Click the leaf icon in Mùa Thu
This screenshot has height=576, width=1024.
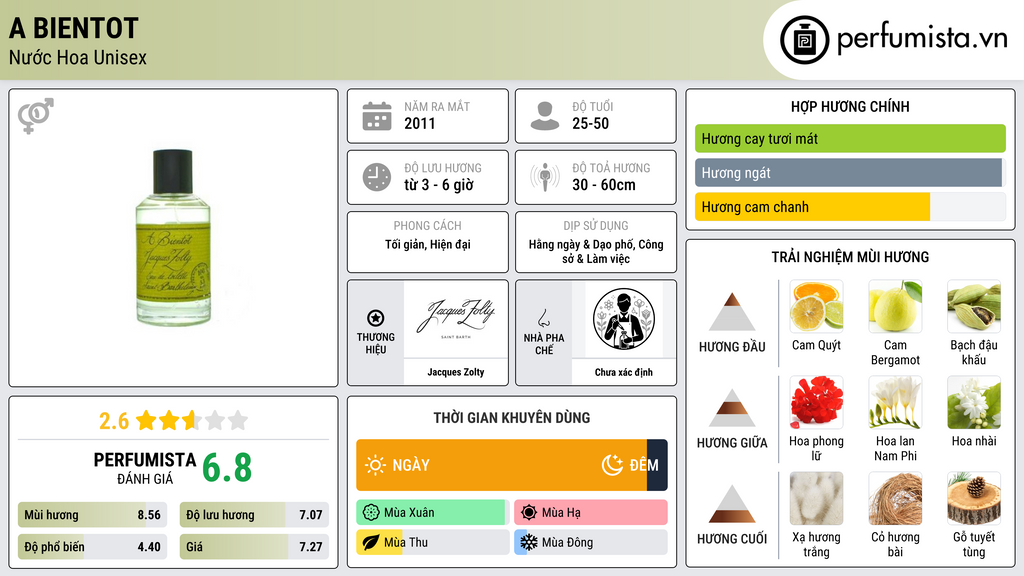tap(371, 542)
